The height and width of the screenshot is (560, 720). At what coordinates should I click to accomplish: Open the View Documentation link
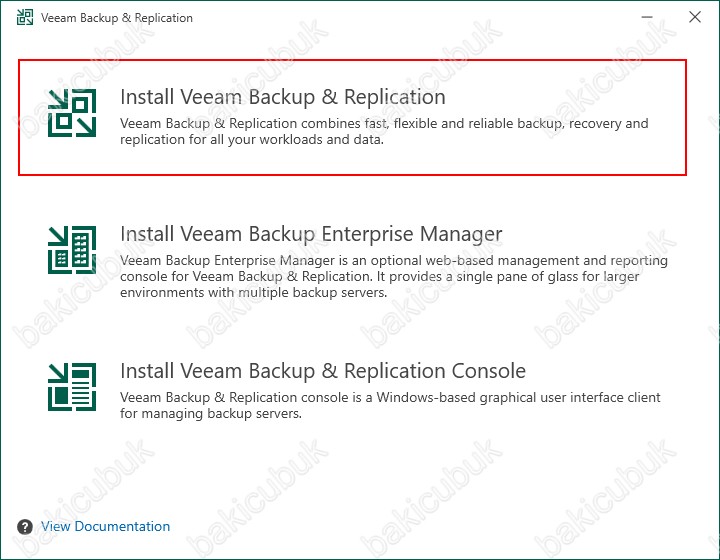click(106, 526)
